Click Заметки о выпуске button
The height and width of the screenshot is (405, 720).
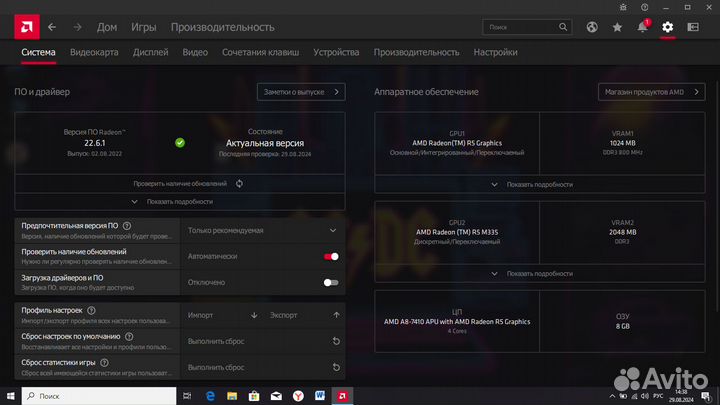click(x=300, y=92)
